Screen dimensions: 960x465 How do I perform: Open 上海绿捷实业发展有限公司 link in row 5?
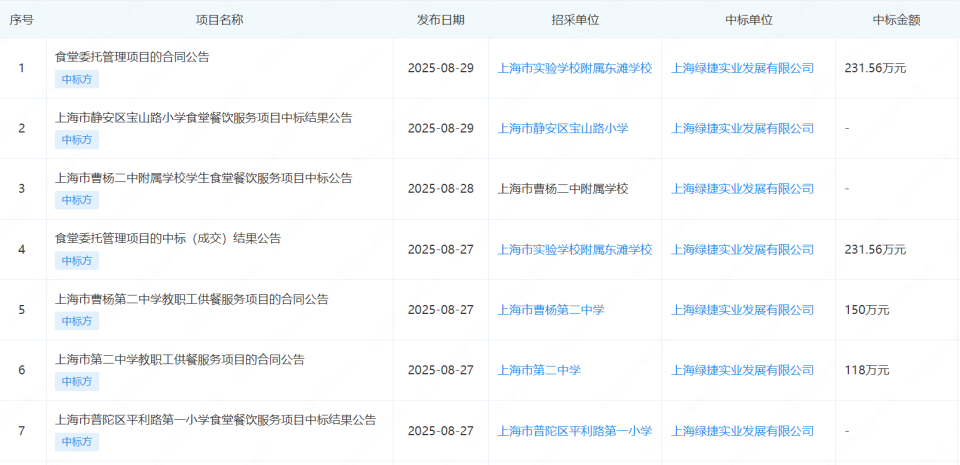tap(743, 310)
